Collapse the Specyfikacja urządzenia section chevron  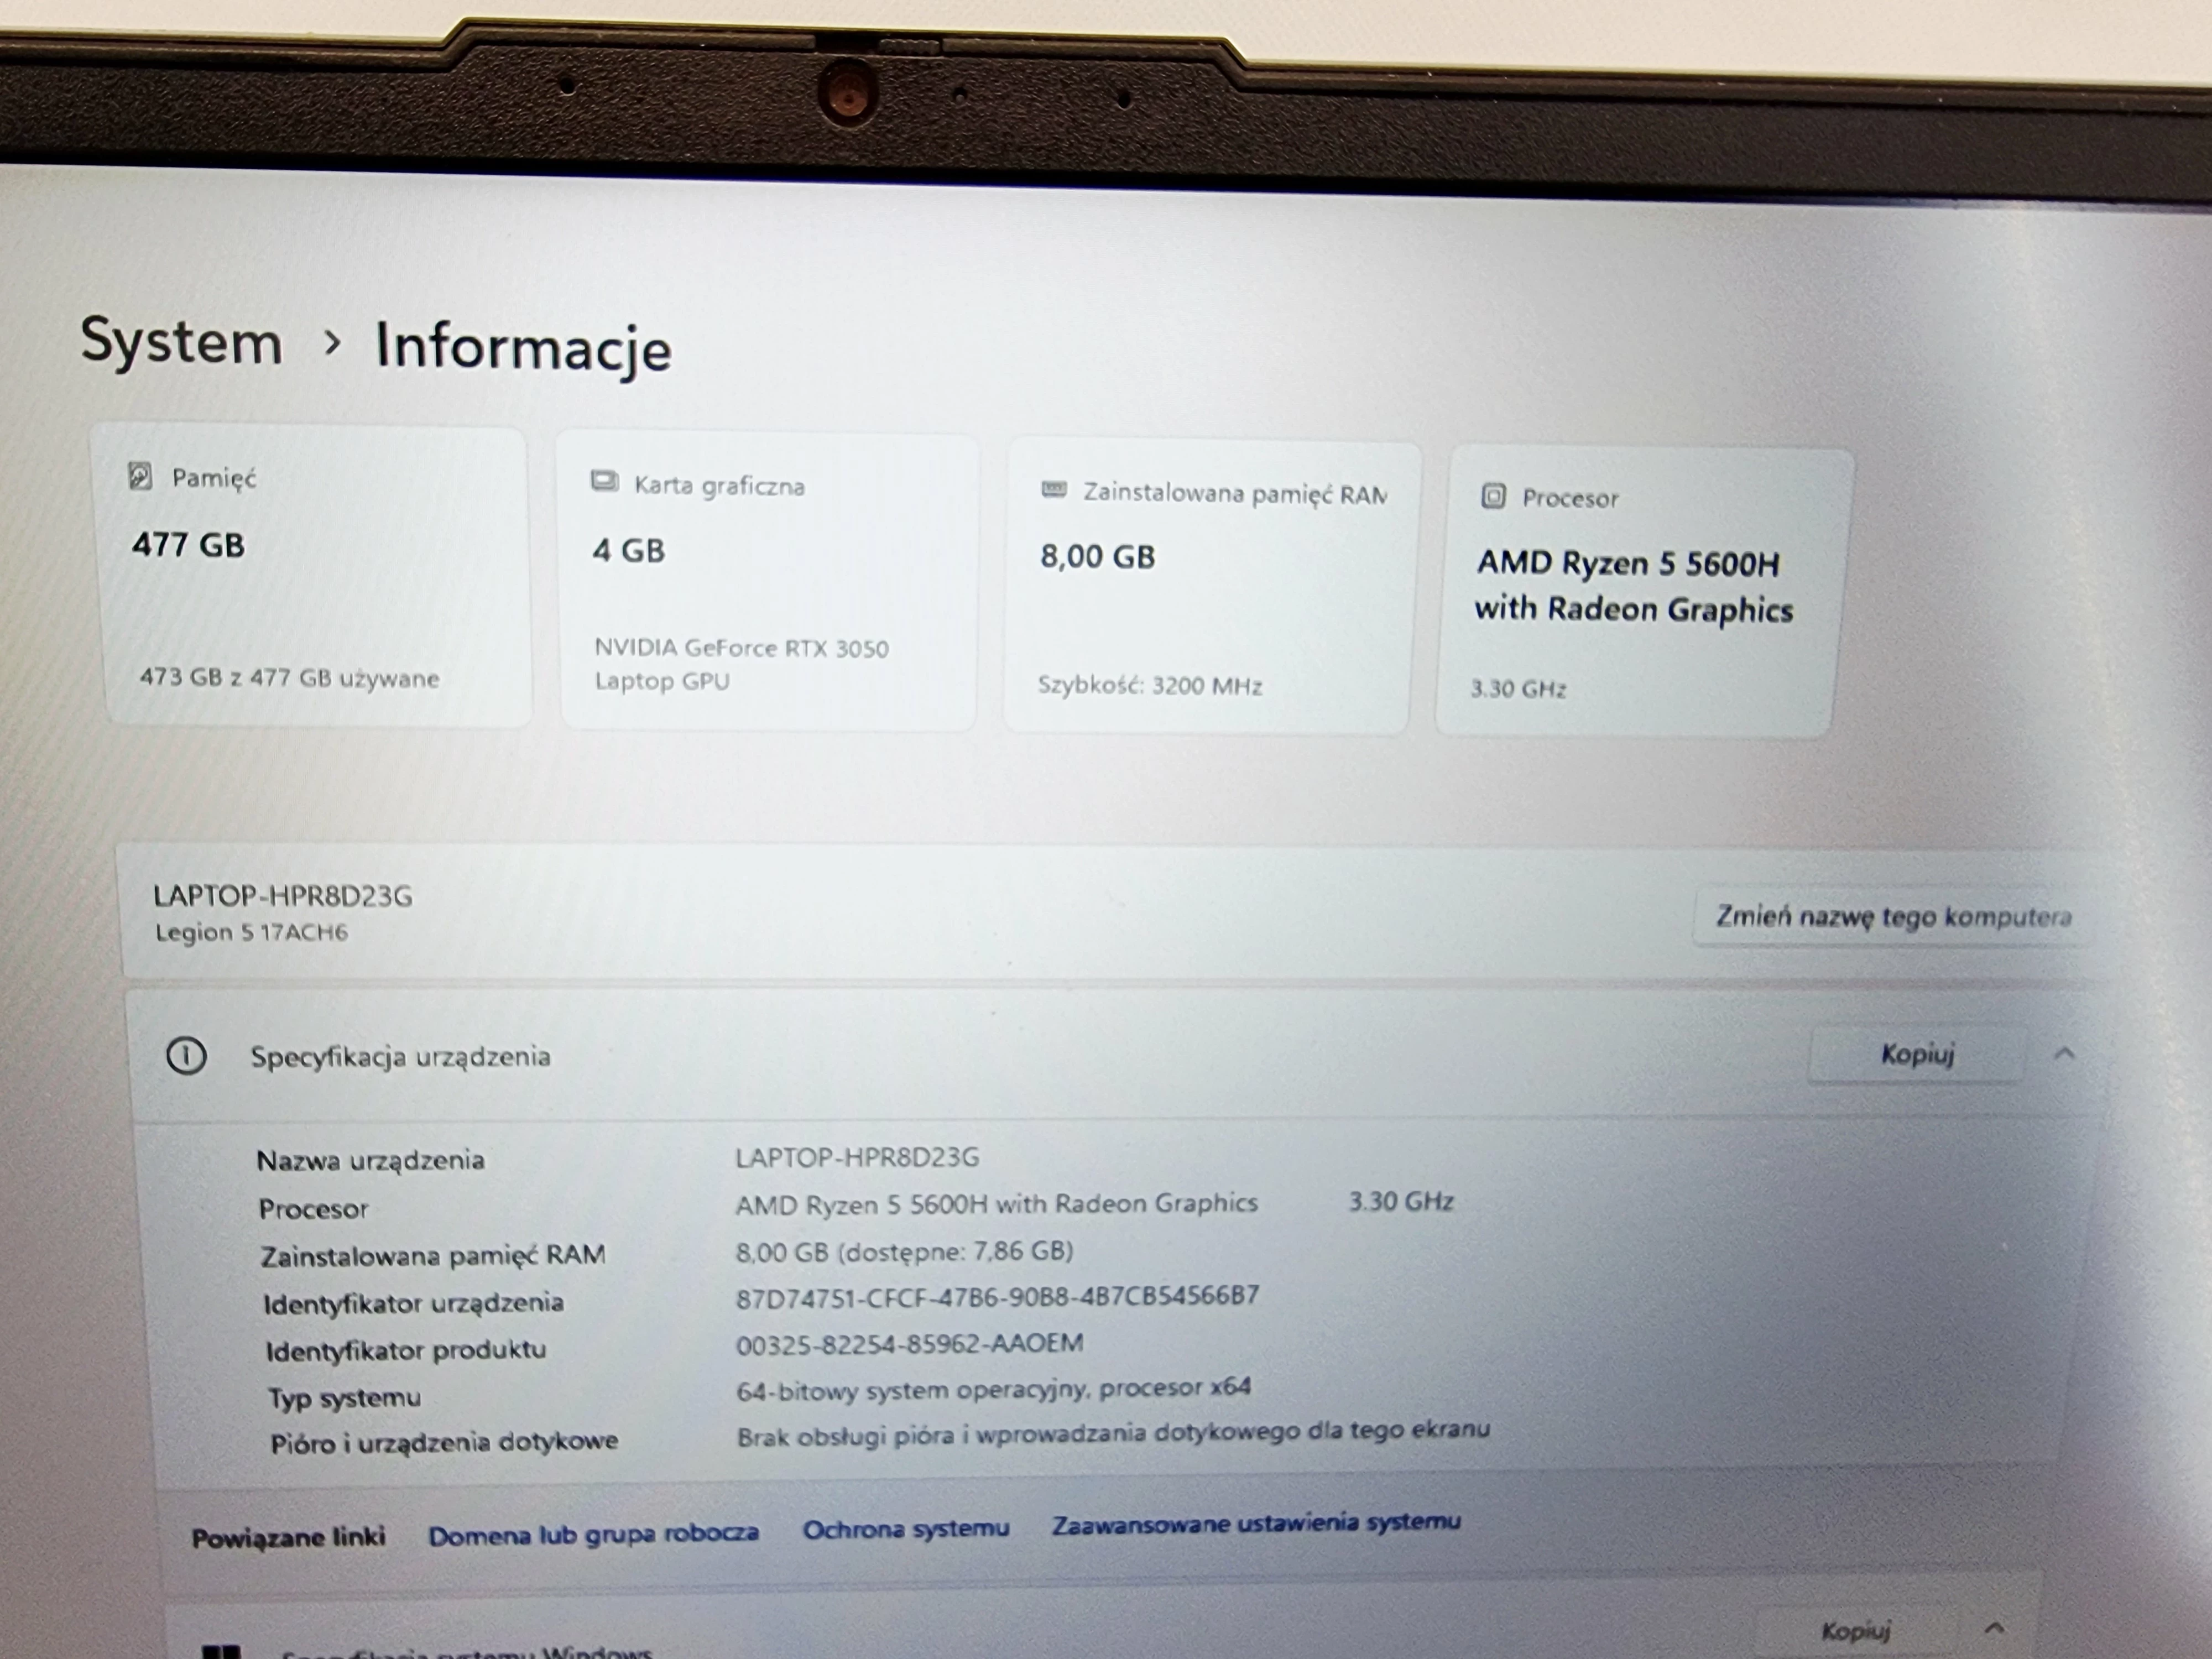(x=2064, y=1053)
